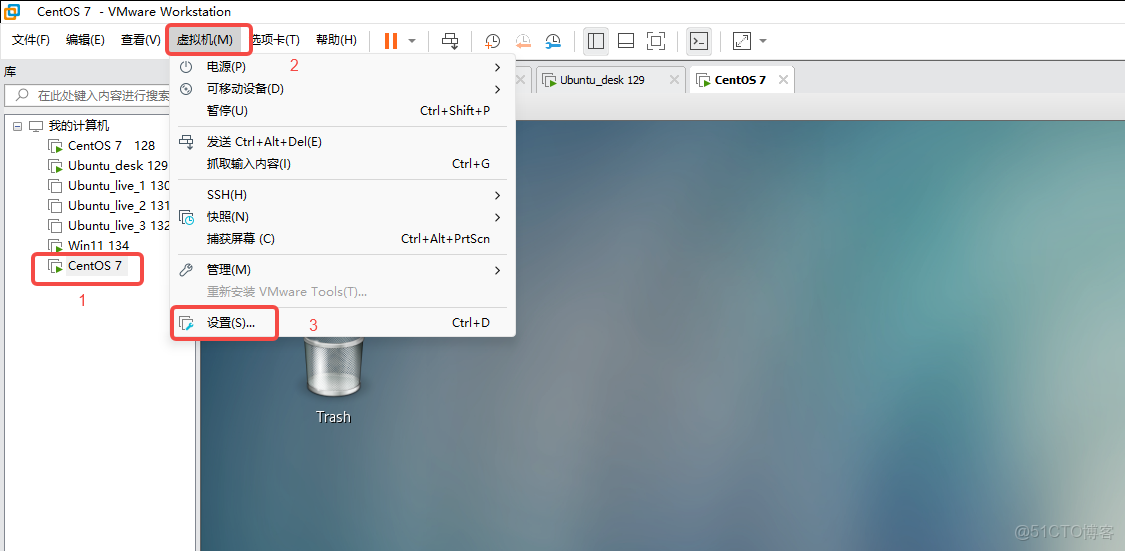This screenshot has width=1125, height=551.
Task: Click the pause virtual machine toolbar icon
Action: (x=391, y=41)
